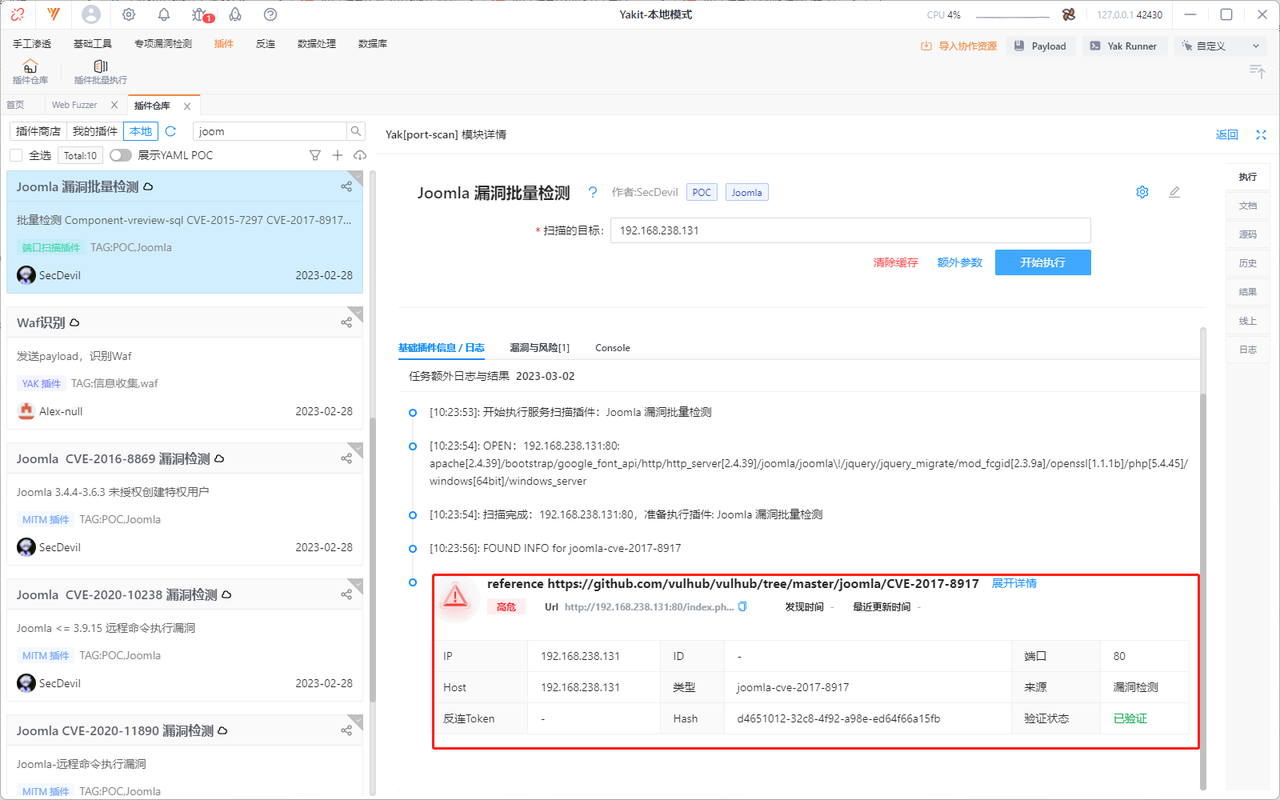Screen dimensions: 1280x800
Task: Collapse the ribbon with the arrow-up icon
Action: (x=1257, y=70)
